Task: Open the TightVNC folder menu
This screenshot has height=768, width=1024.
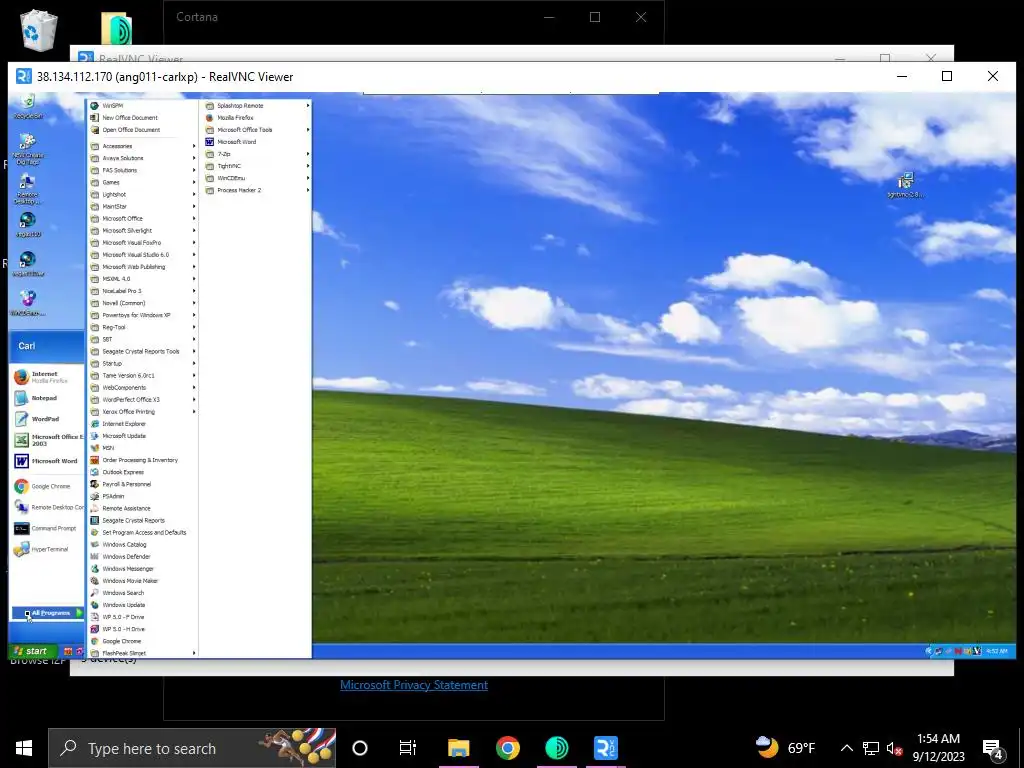Action: pos(257,166)
